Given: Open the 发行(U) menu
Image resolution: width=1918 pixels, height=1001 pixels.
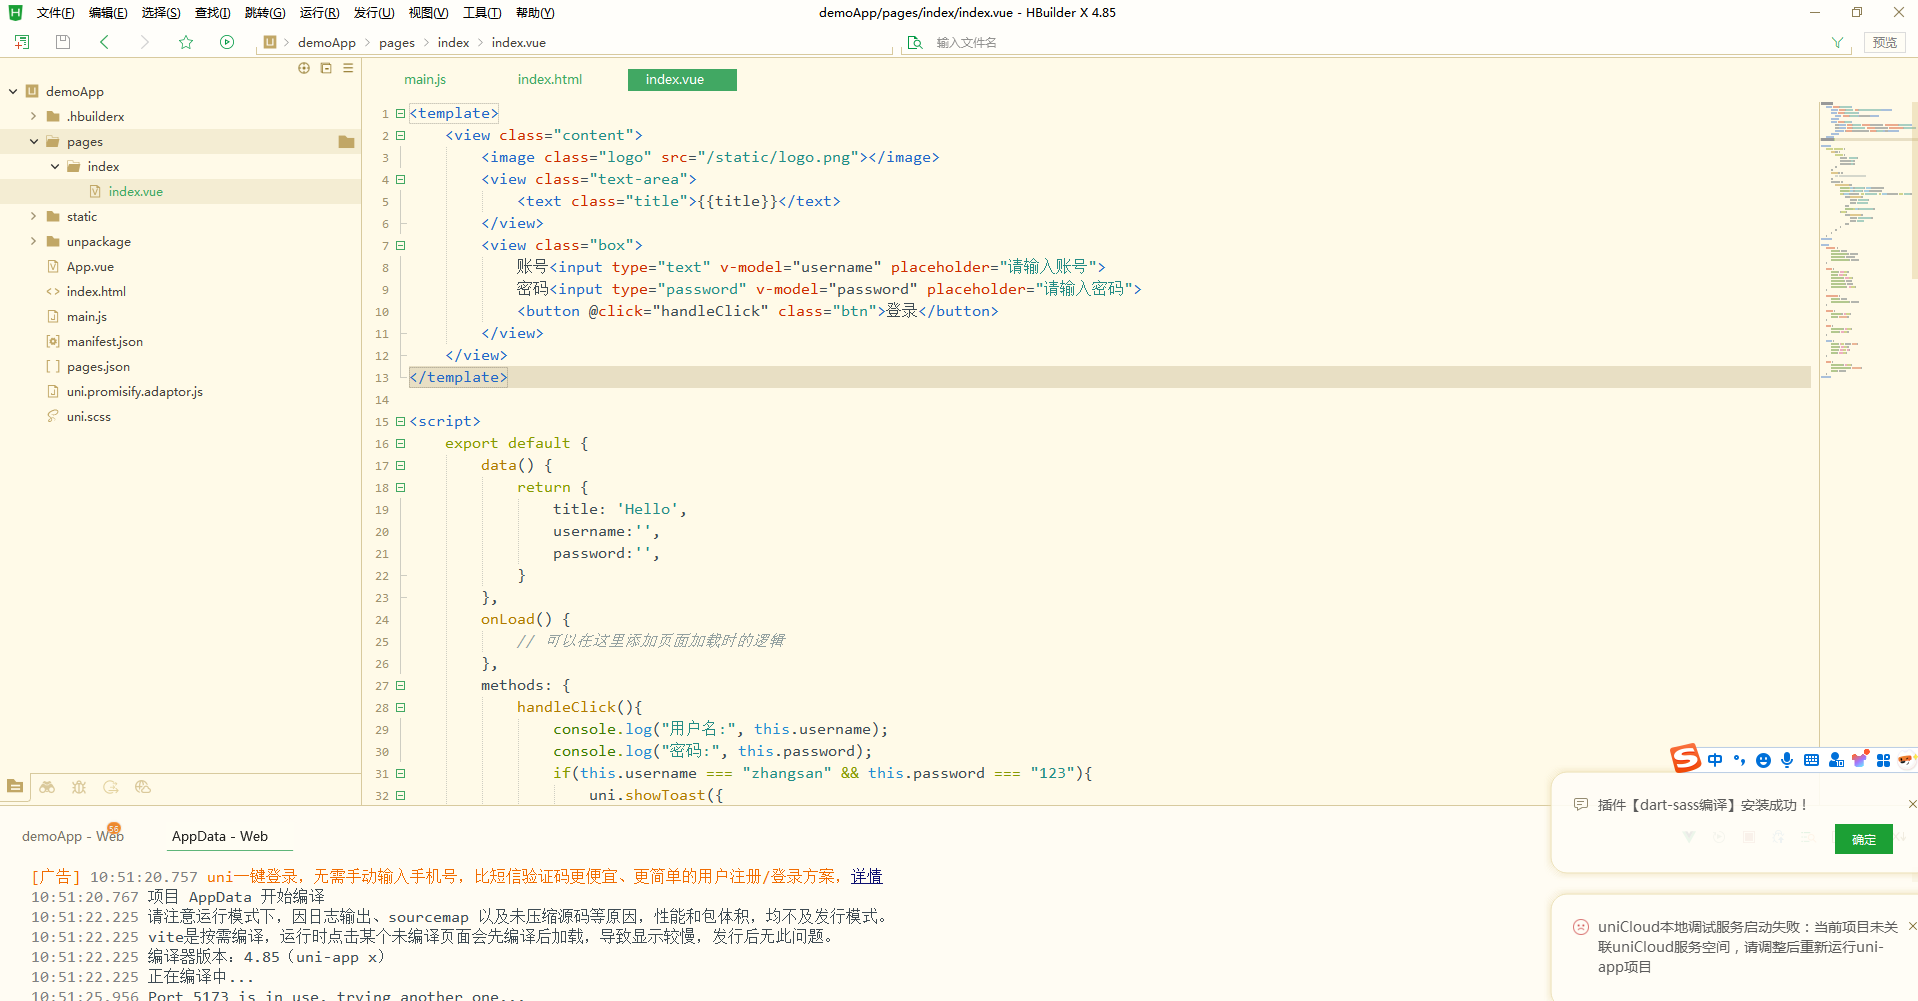Looking at the screenshot, I should point(373,13).
